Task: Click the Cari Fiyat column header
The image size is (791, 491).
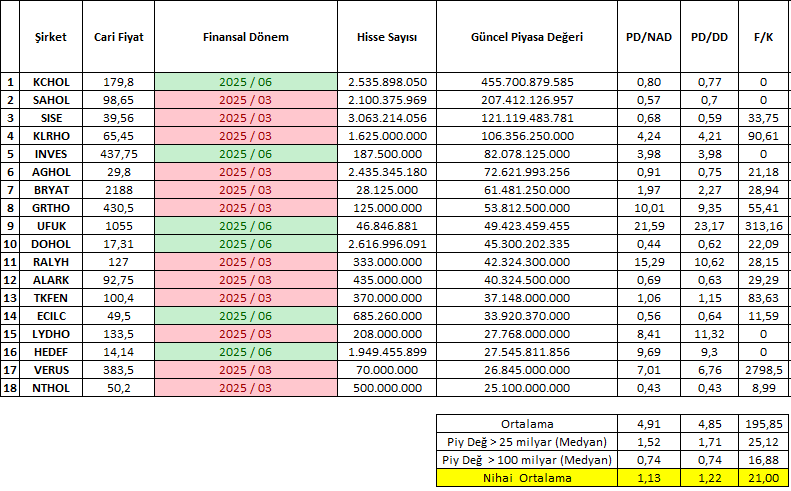Action: 118,36
